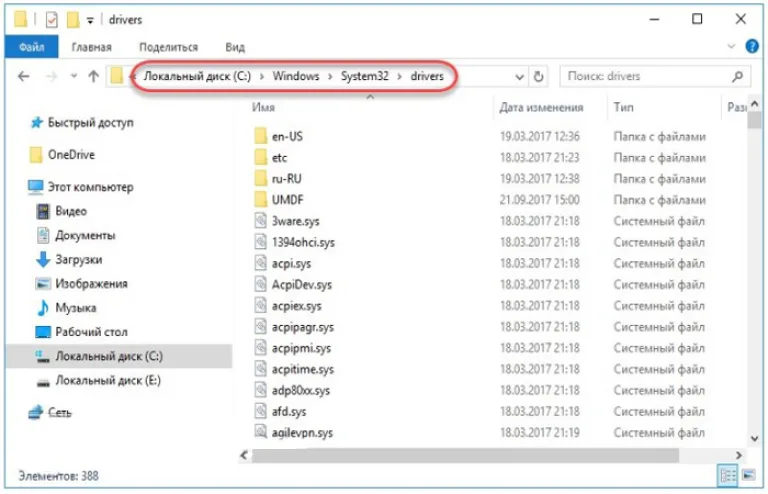Select Локальный диск (E:) in sidebar

[108, 380]
